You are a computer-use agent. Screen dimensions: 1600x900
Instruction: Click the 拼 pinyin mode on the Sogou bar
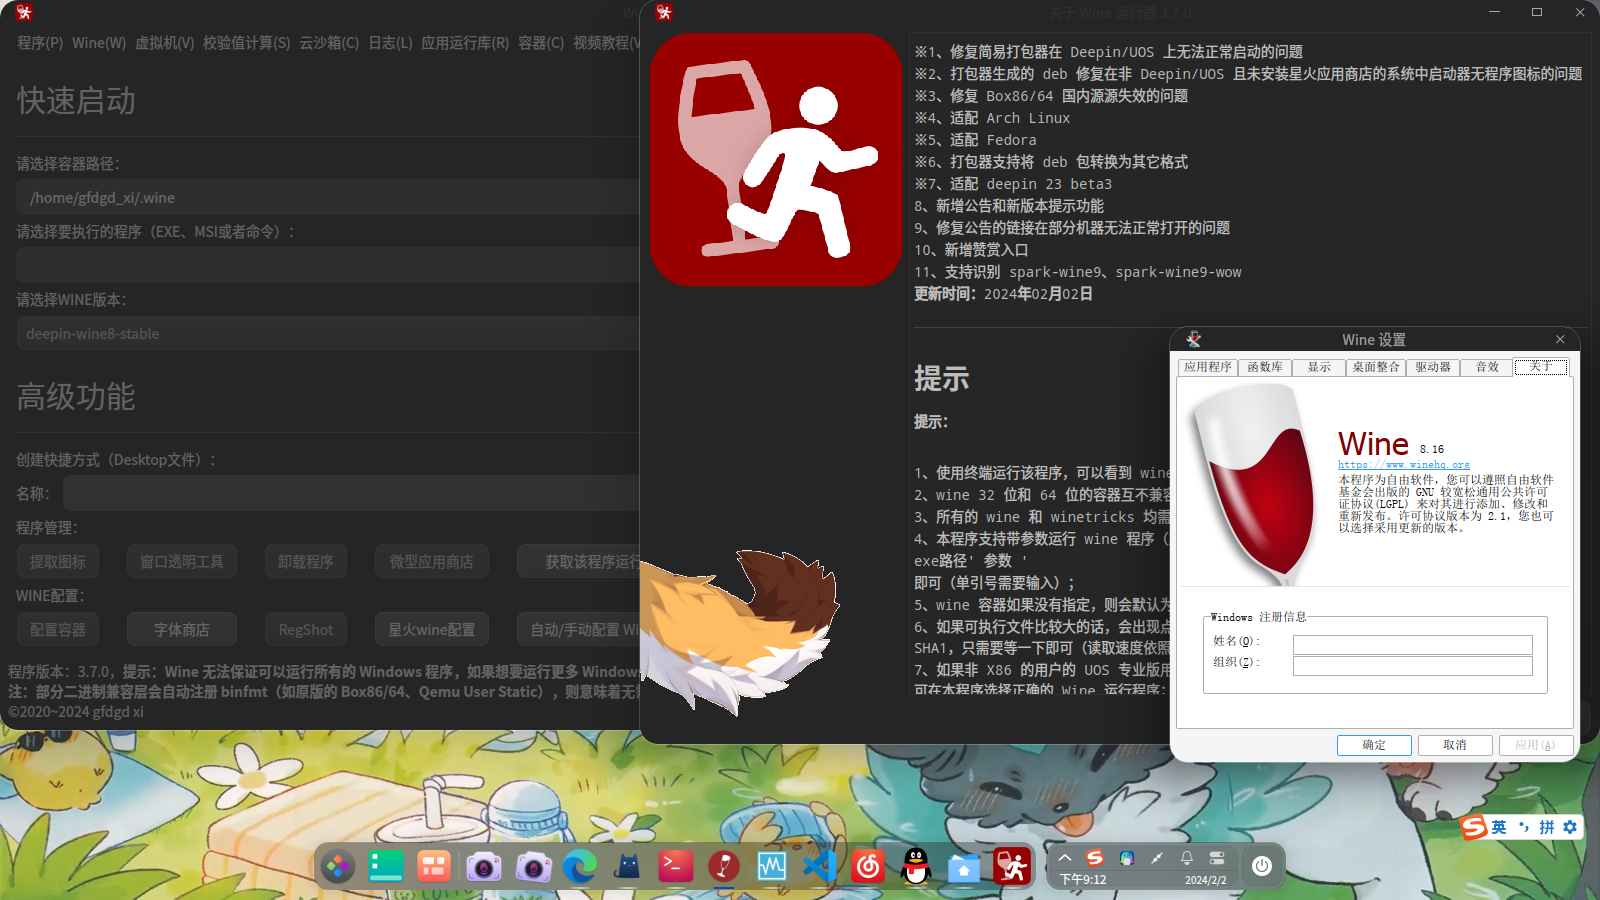coord(1547,827)
